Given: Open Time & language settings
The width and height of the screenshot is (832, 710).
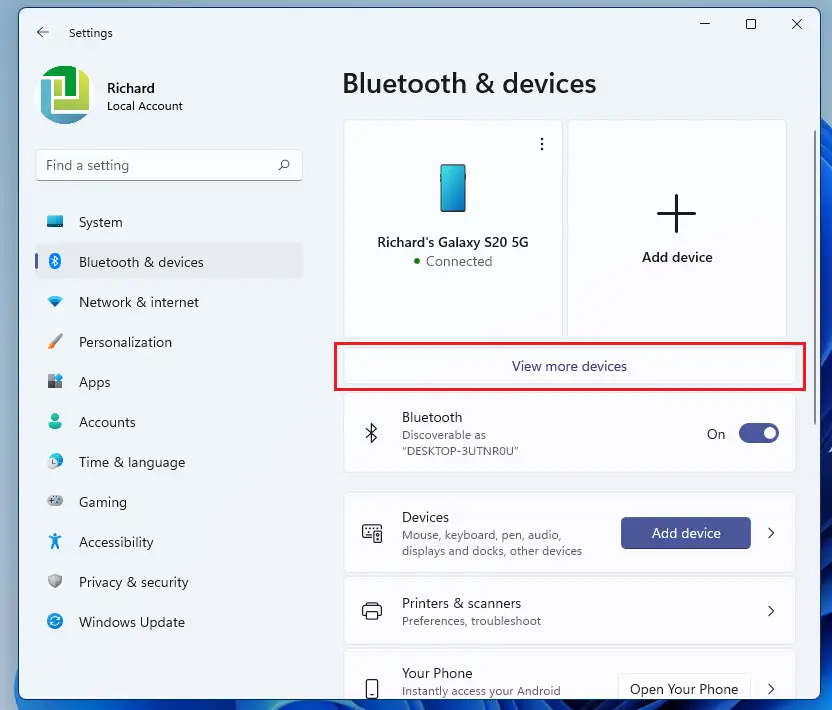Looking at the screenshot, I should 169,462.
